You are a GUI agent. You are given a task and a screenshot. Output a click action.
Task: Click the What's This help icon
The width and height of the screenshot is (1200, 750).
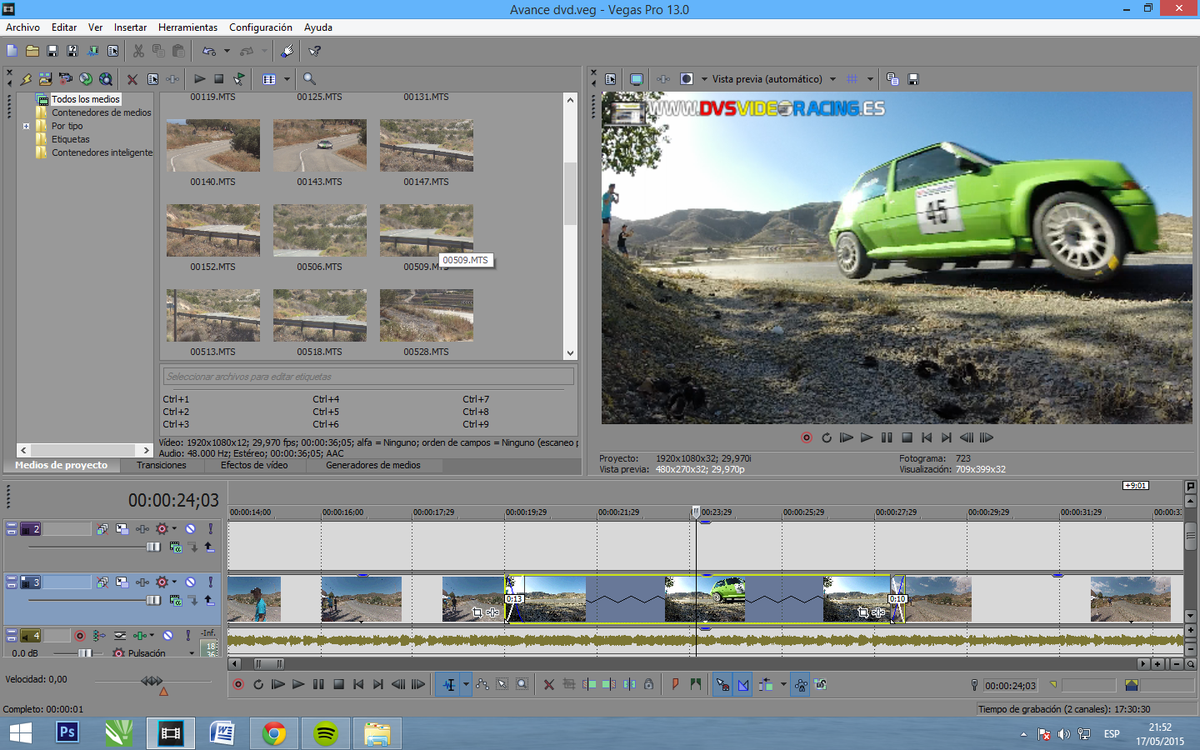pyautogui.click(x=314, y=50)
